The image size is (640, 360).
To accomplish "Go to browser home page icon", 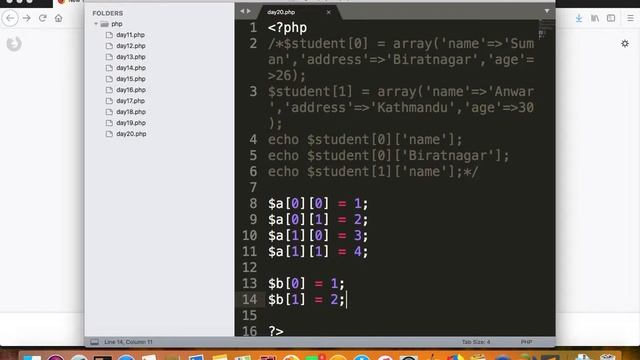I will pos(59,18).
